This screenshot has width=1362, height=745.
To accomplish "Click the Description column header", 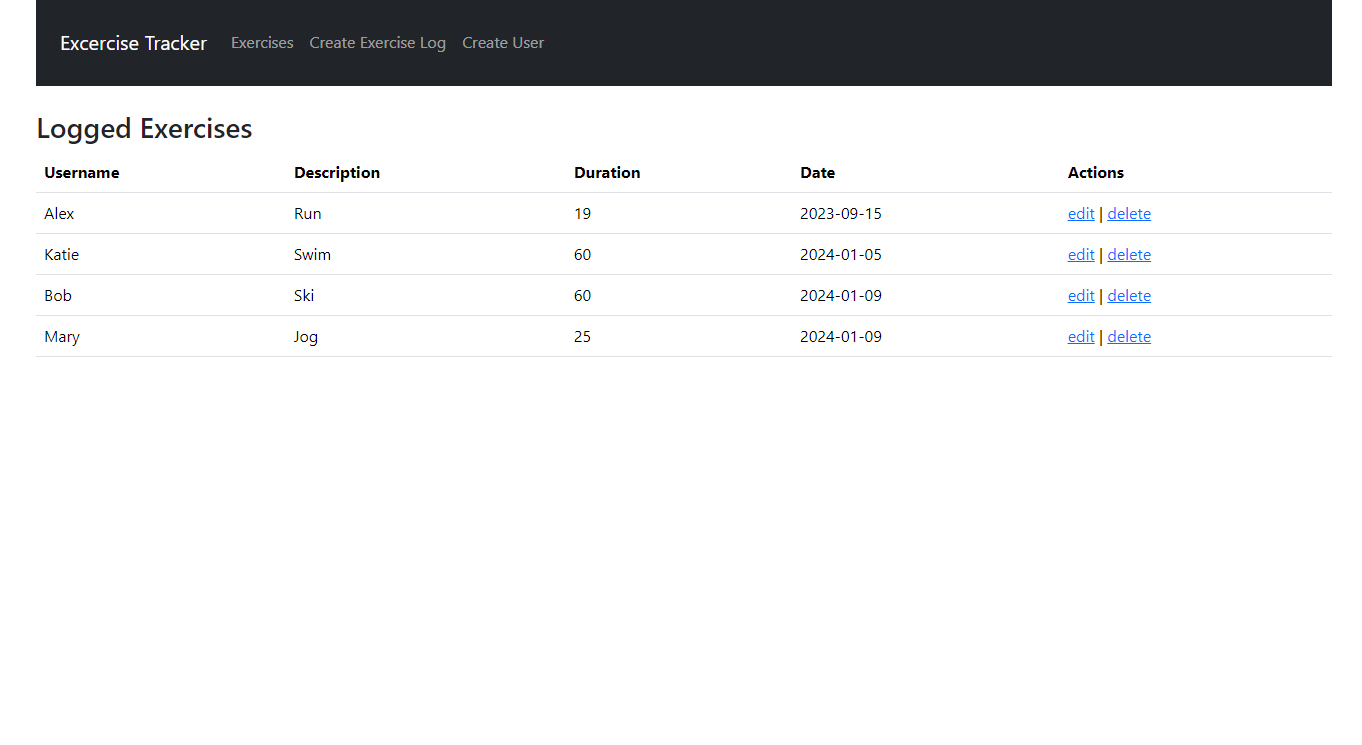I will (337, 173).
